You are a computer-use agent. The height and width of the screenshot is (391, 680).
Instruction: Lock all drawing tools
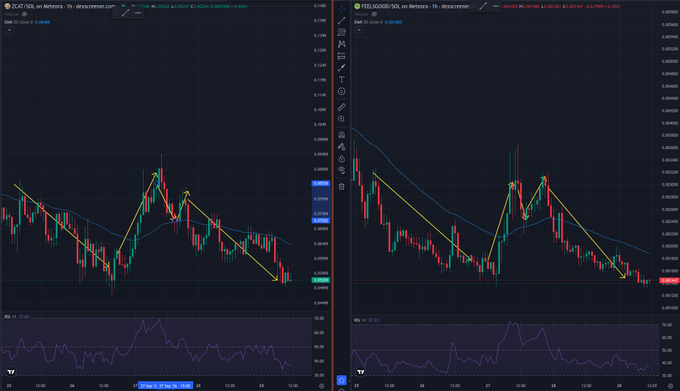click(x=342, y=159)
